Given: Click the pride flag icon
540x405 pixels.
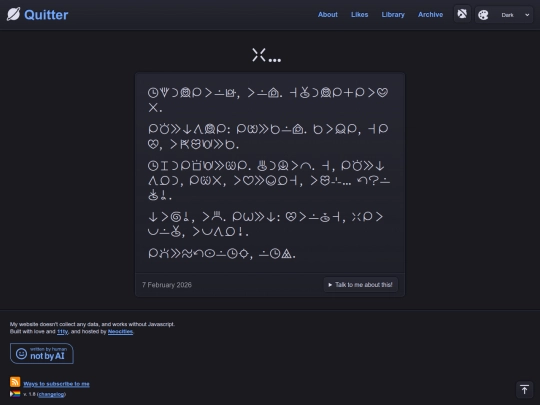Looking at the screenshot, I should coord(15,394).
